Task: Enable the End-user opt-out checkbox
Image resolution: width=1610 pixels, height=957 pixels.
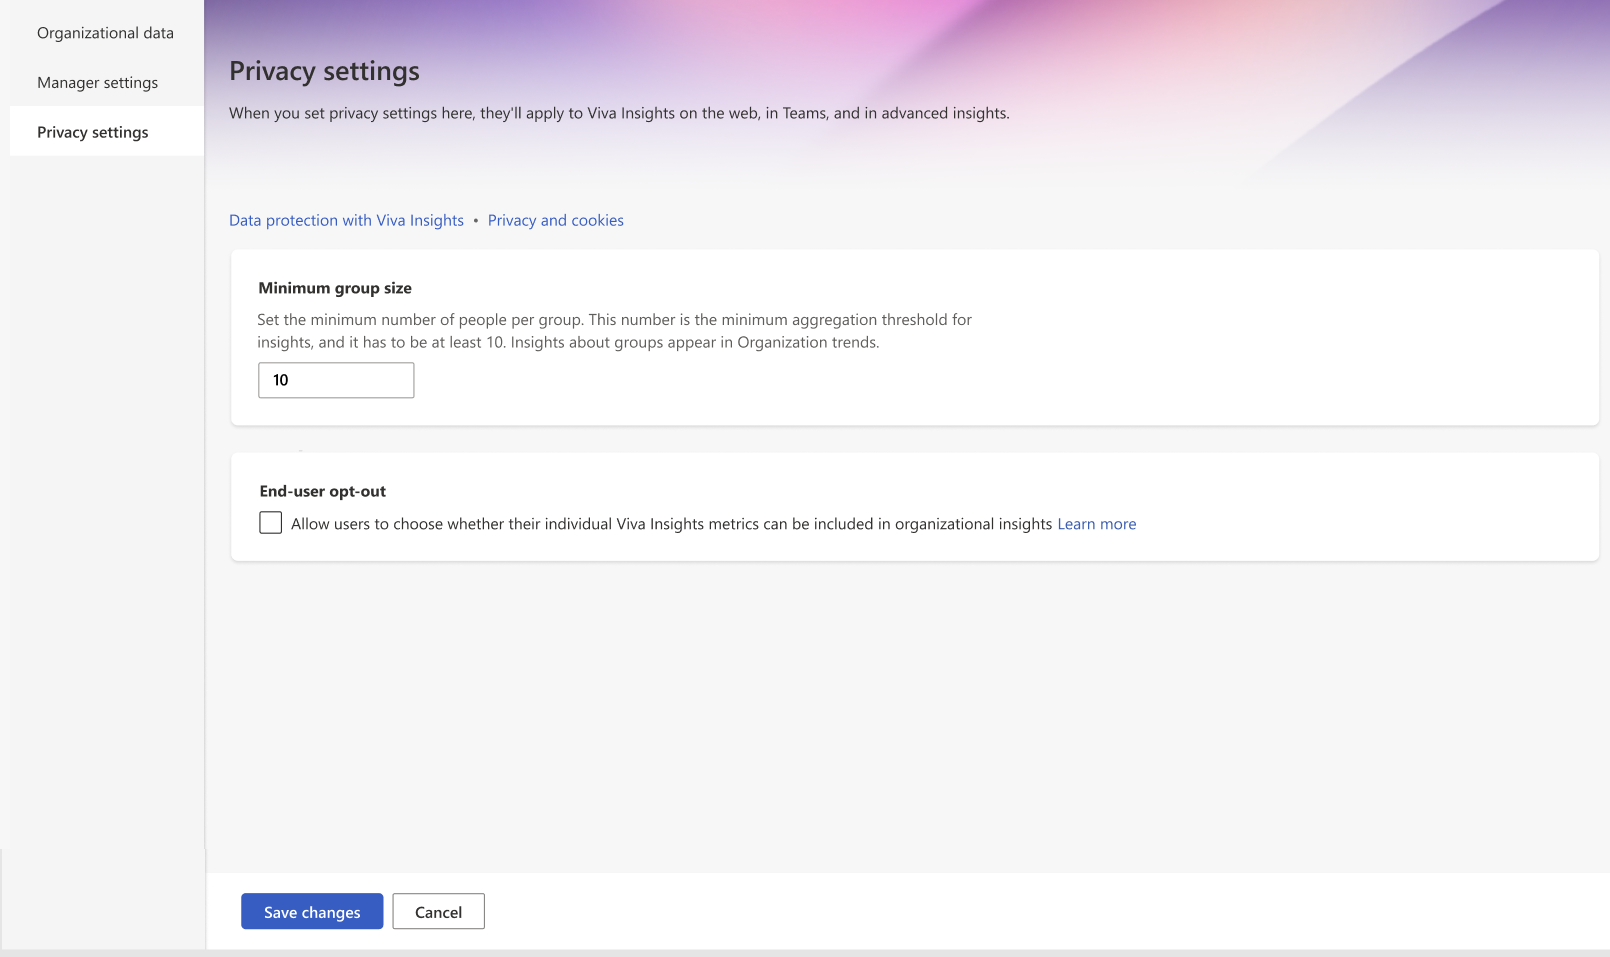Action: 270,523
